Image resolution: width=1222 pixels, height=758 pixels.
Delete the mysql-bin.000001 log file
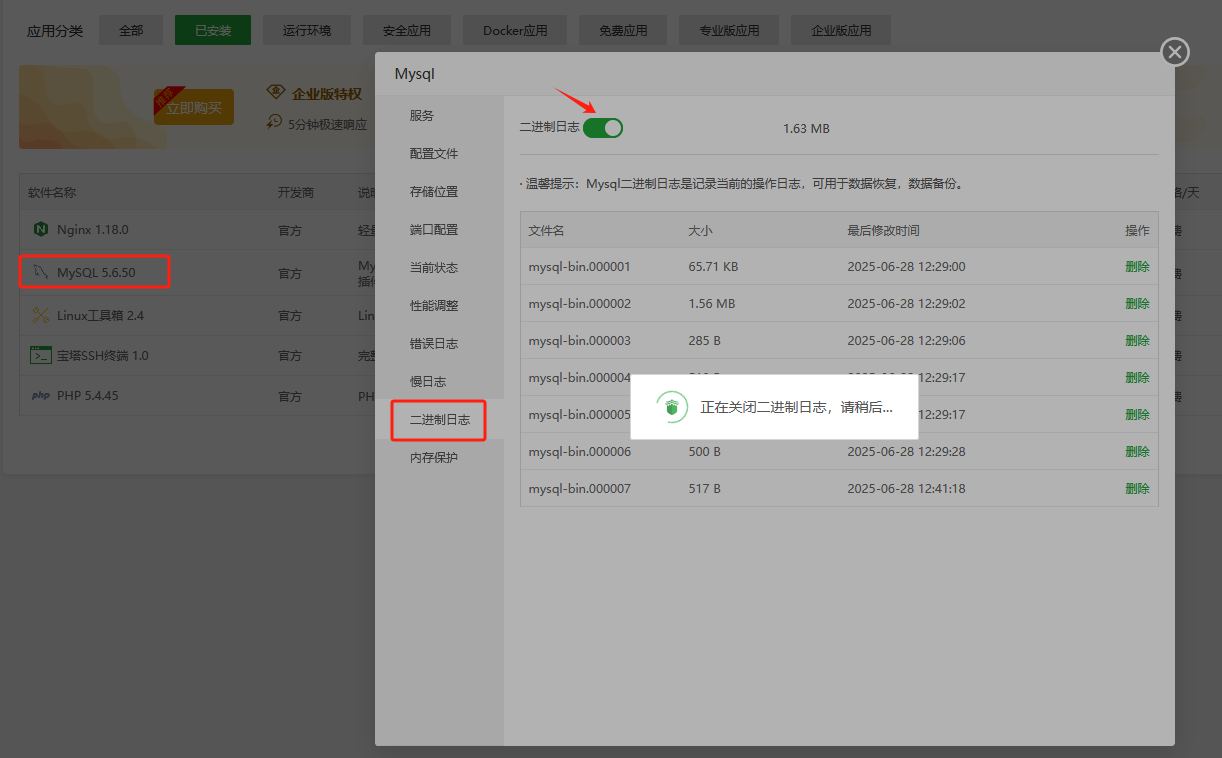pyautogui.click(x=1137, y=266)
